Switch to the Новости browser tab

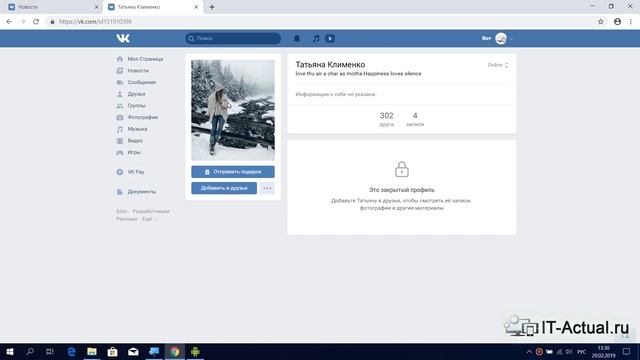(x=51, y=7)
